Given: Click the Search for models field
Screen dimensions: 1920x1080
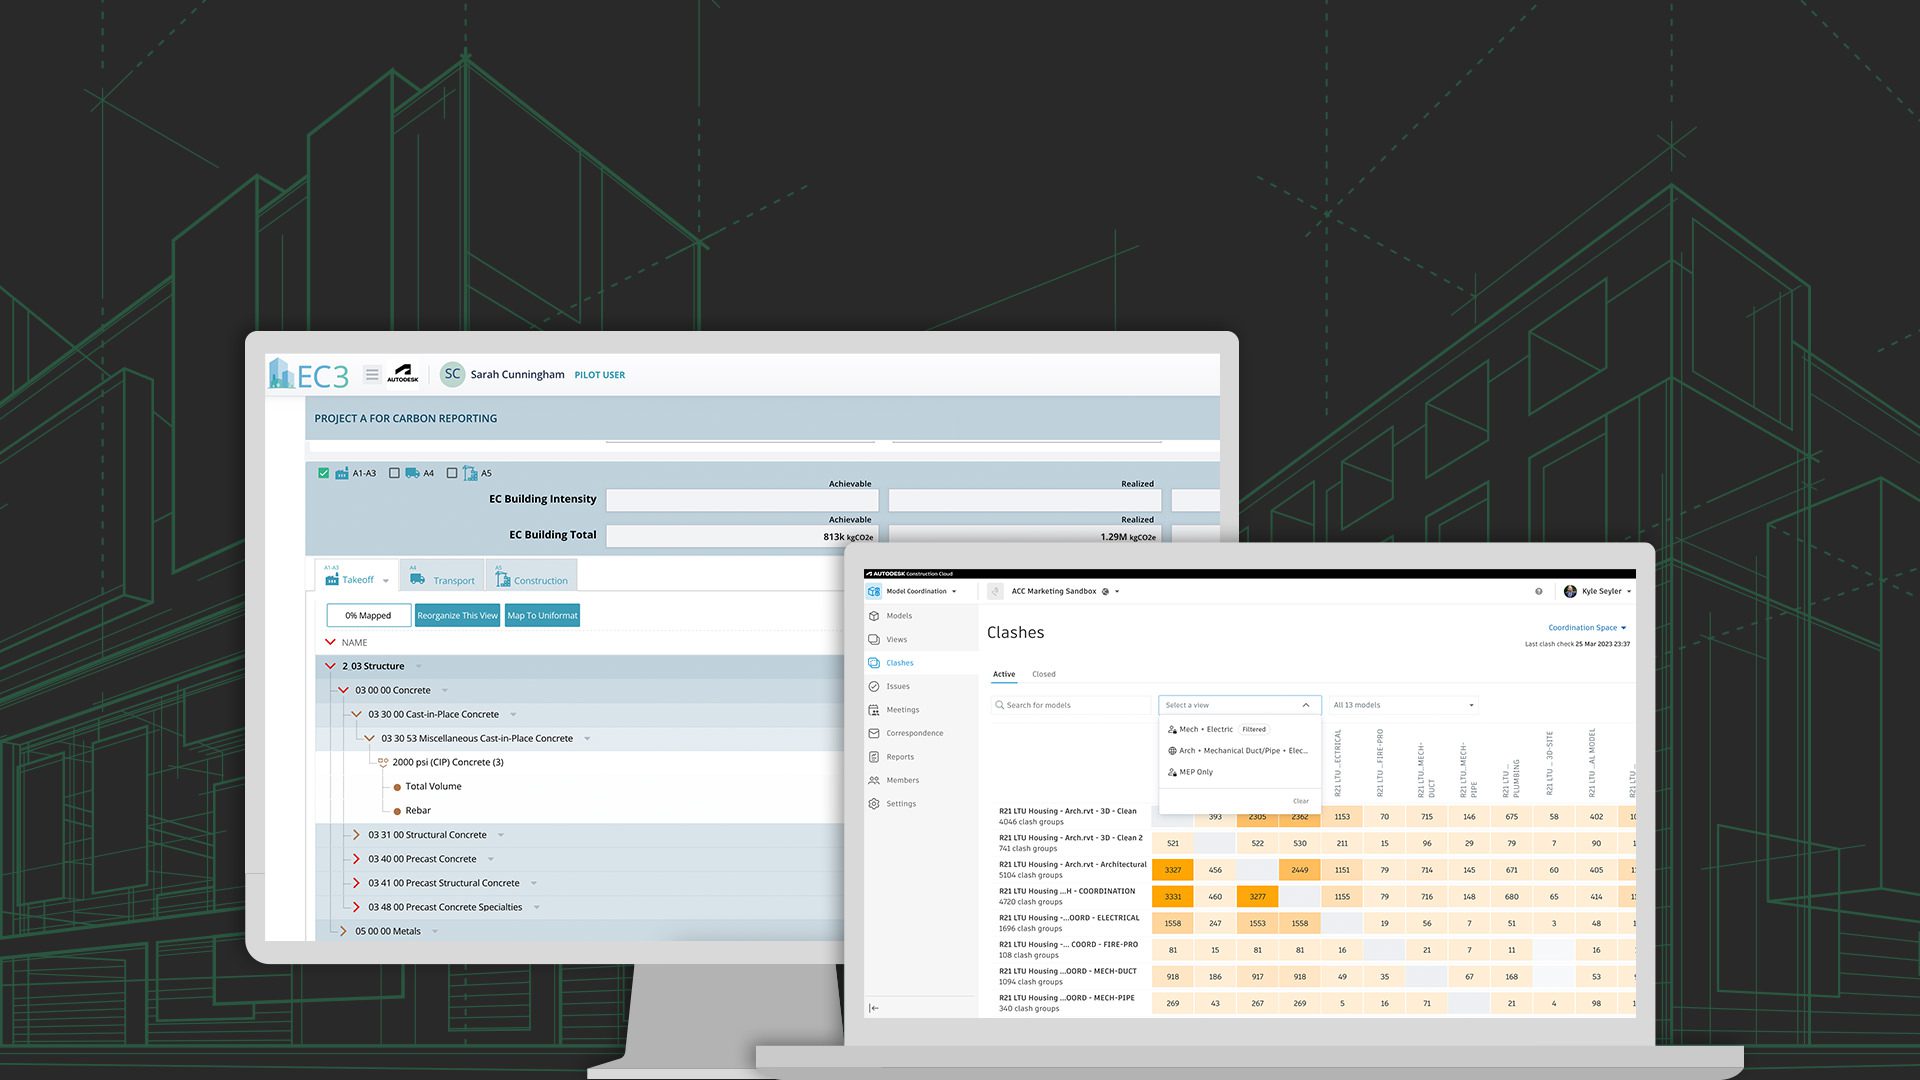Looking at the screenshot, I should 1072,705.
